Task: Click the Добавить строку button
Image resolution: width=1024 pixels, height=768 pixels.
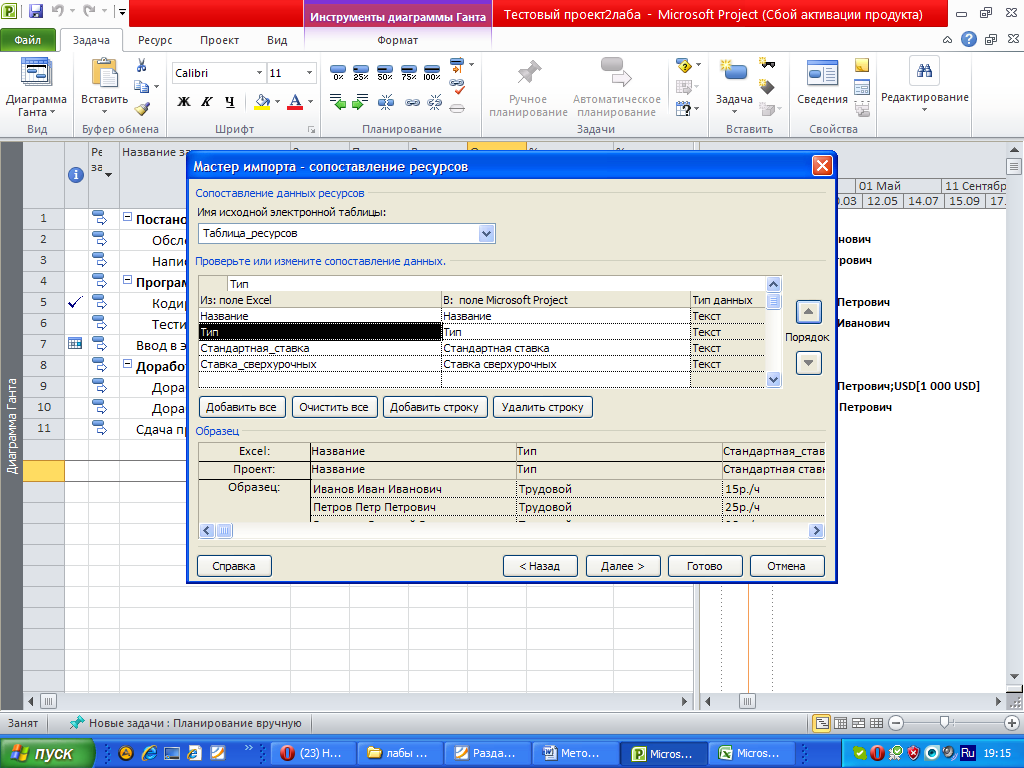Action: pos(434,407)
